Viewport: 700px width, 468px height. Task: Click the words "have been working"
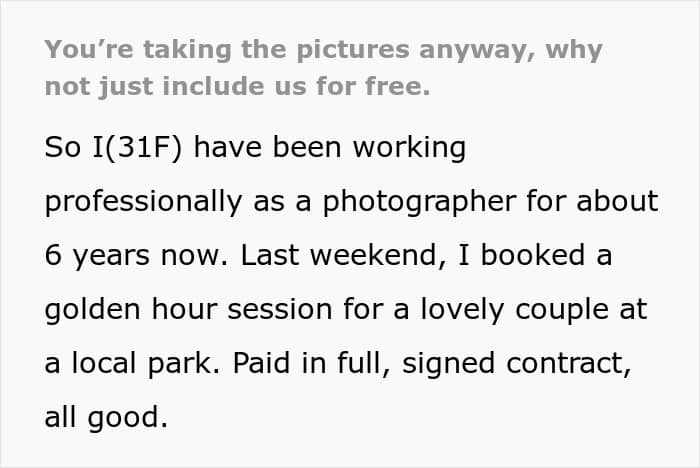pos(330,147)
